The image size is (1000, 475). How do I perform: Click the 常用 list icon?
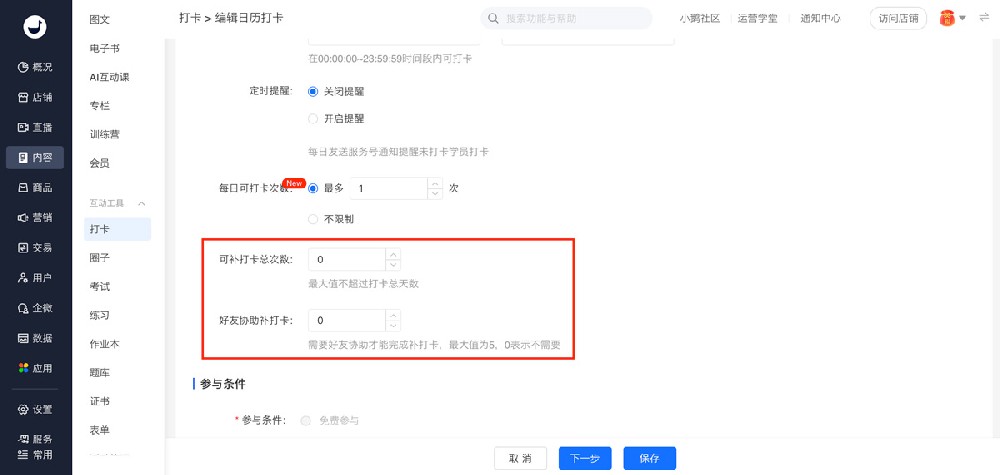(23, 454)
